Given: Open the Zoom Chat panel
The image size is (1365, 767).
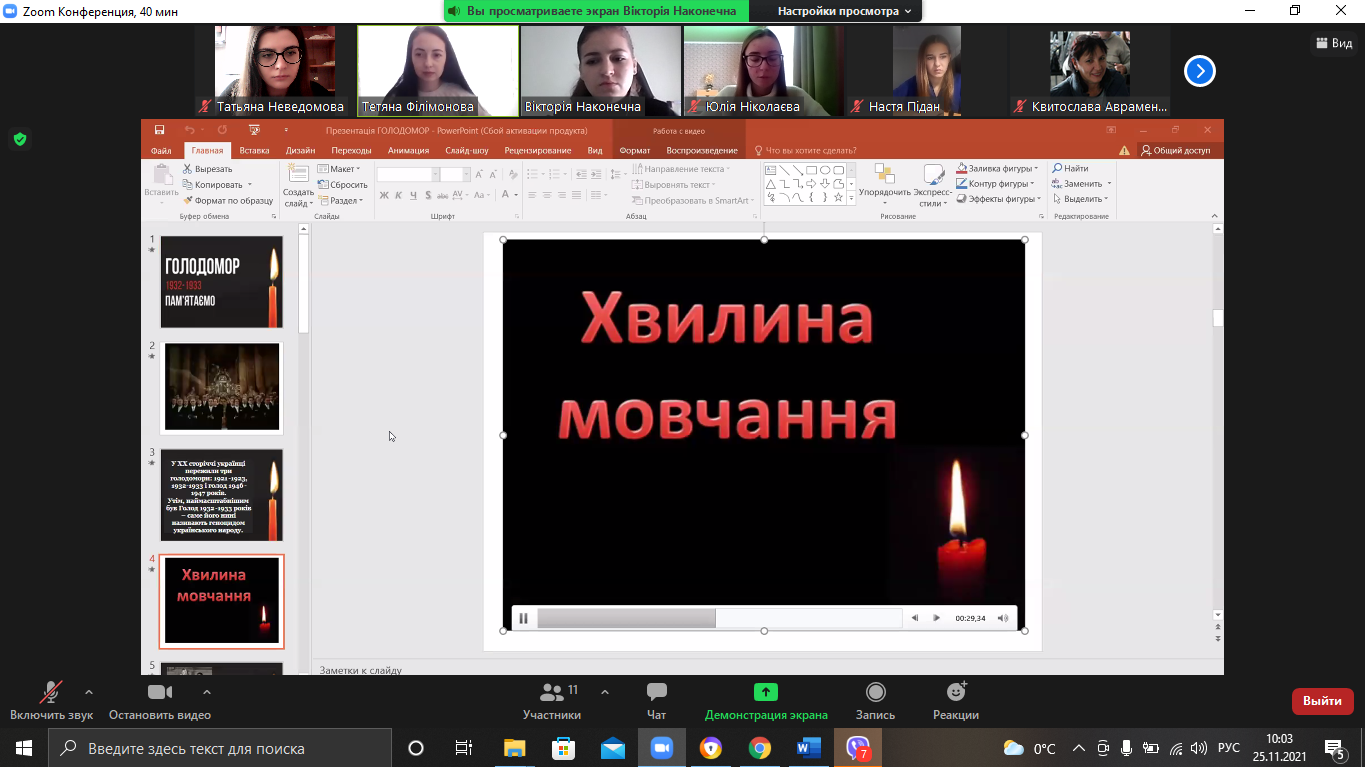Looking at the screenshot, I should click(x=656, y=699).
